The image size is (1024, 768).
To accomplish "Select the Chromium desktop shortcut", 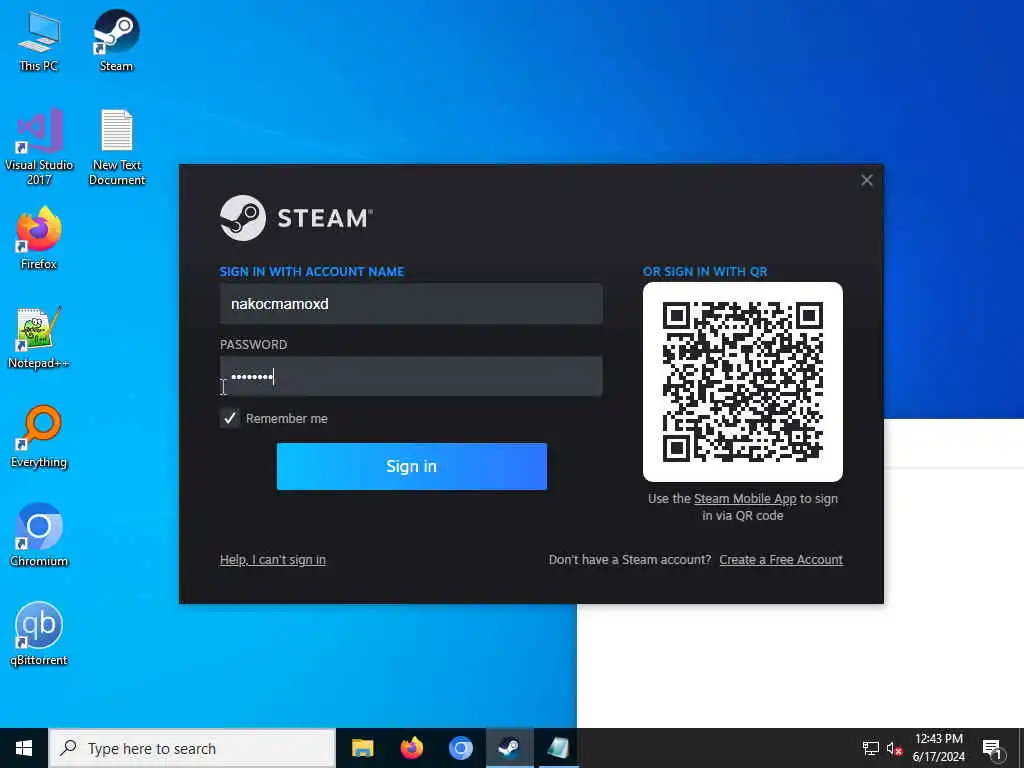I will 39,535.
